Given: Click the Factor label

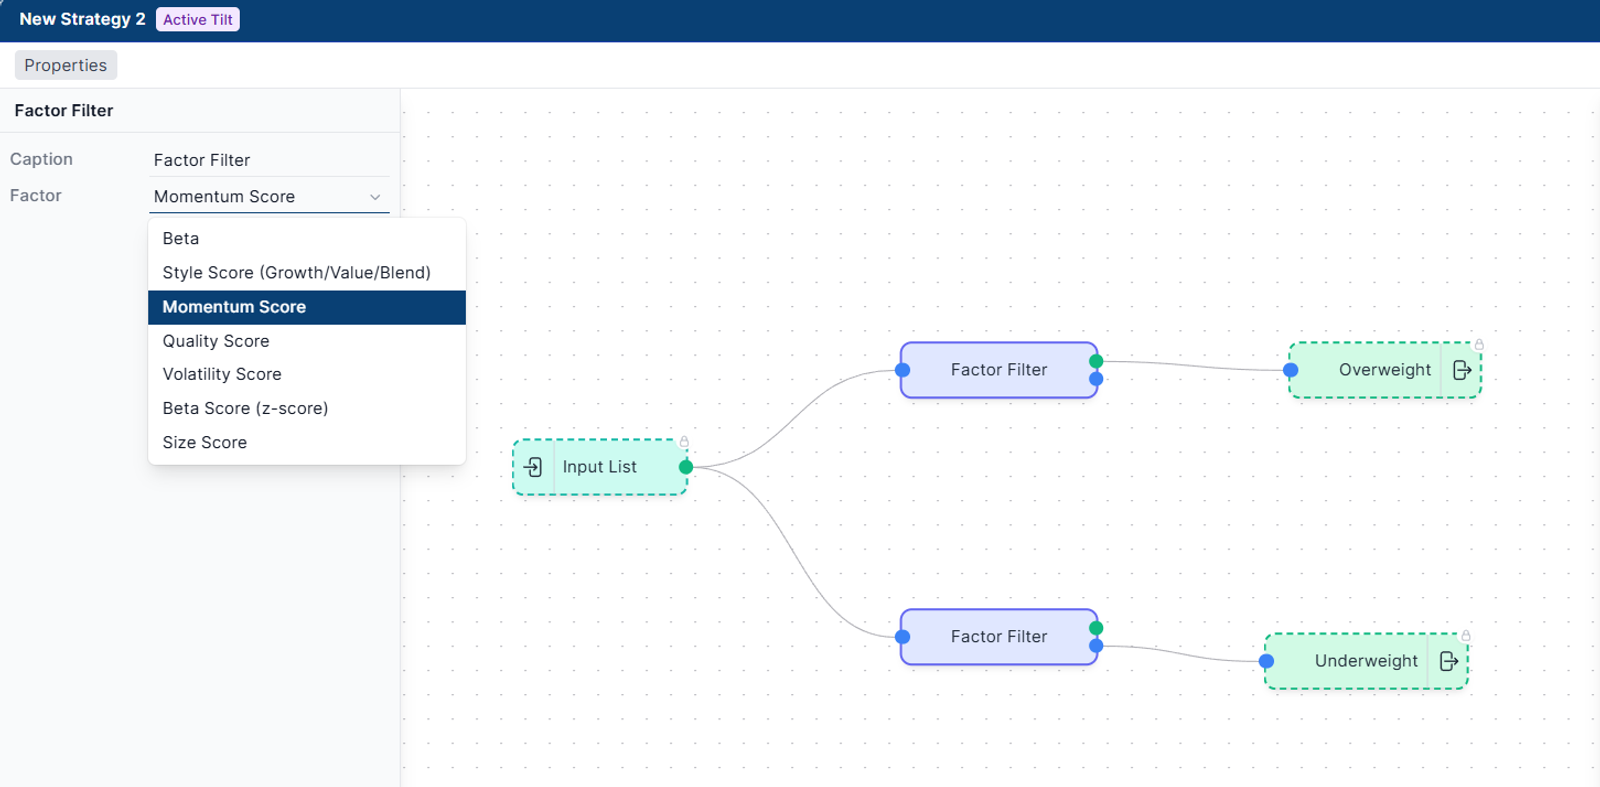Looking at the screenshot, I should (36, 196).
